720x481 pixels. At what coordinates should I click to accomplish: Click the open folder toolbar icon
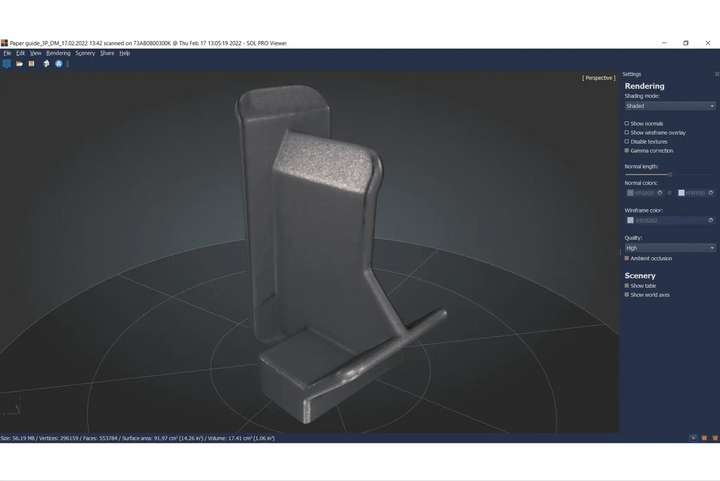(x=19, y=64)
